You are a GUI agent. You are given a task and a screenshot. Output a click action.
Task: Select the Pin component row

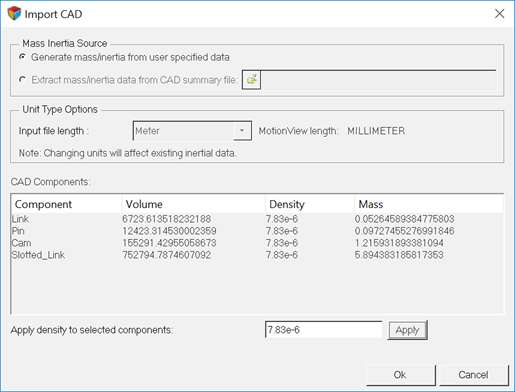(x=257, y=231)
